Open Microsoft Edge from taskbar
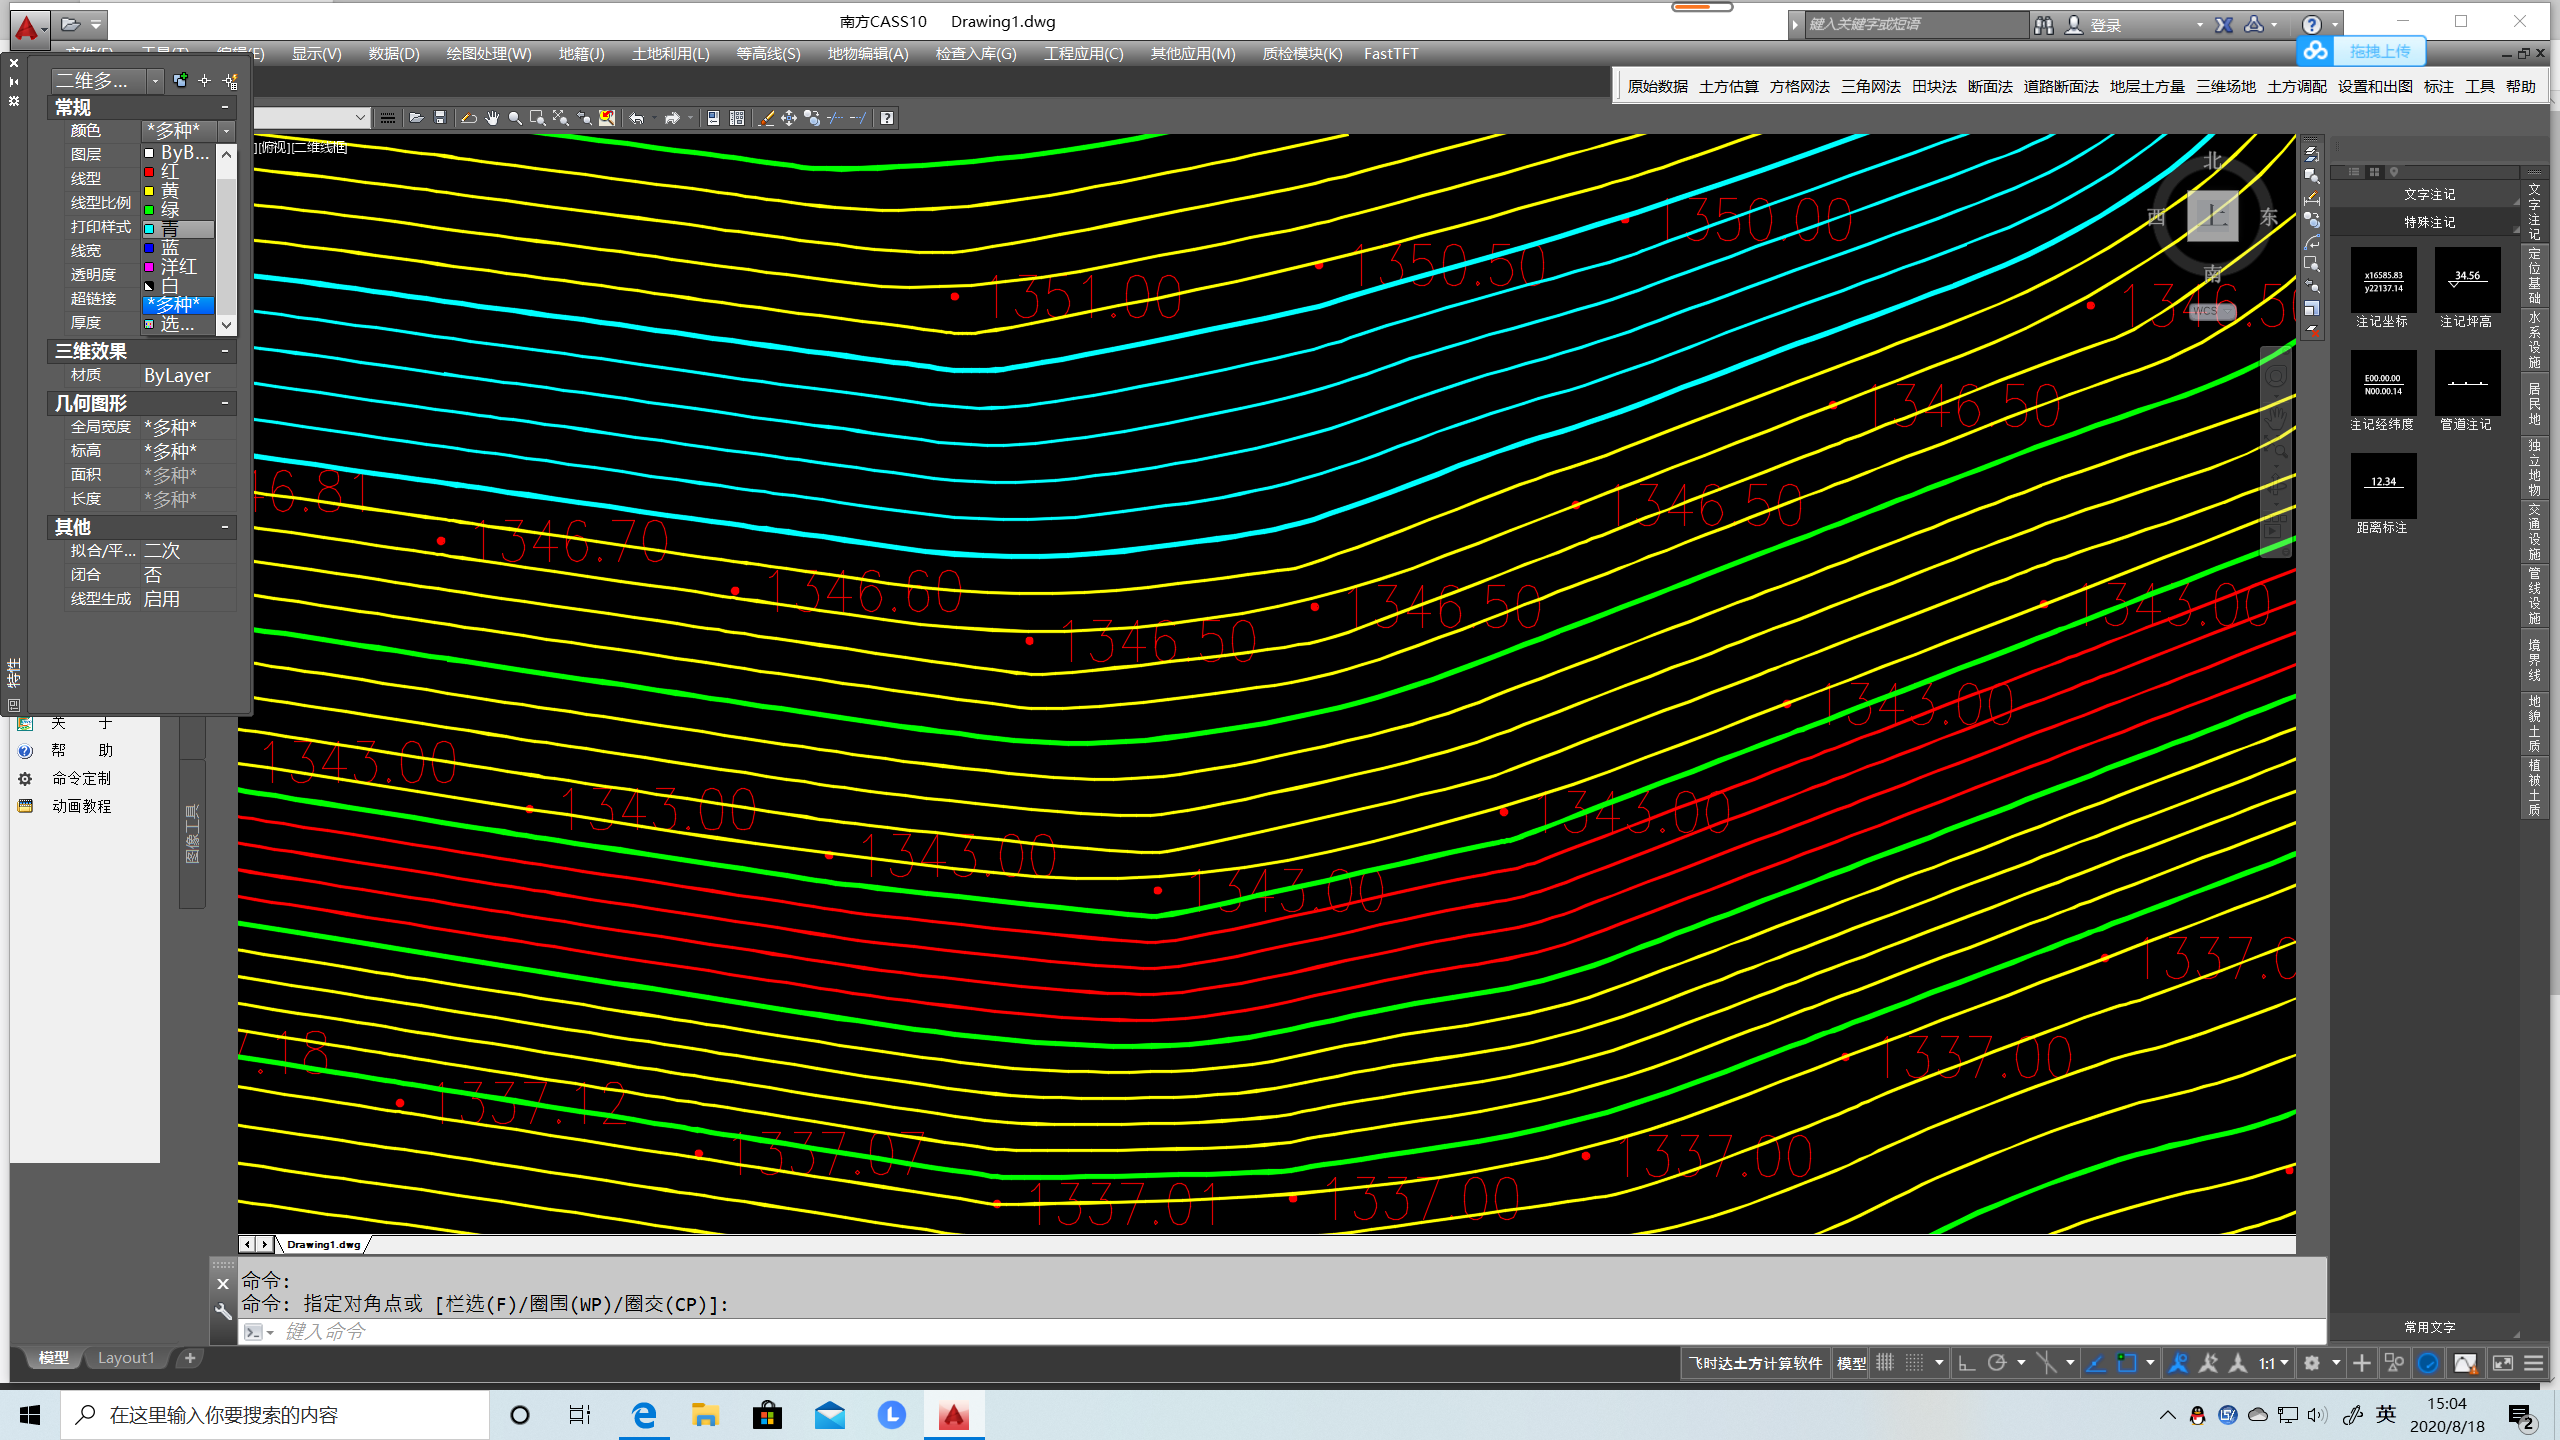This screenshot has width=2560, height=1440. [x=644, y=1414]
